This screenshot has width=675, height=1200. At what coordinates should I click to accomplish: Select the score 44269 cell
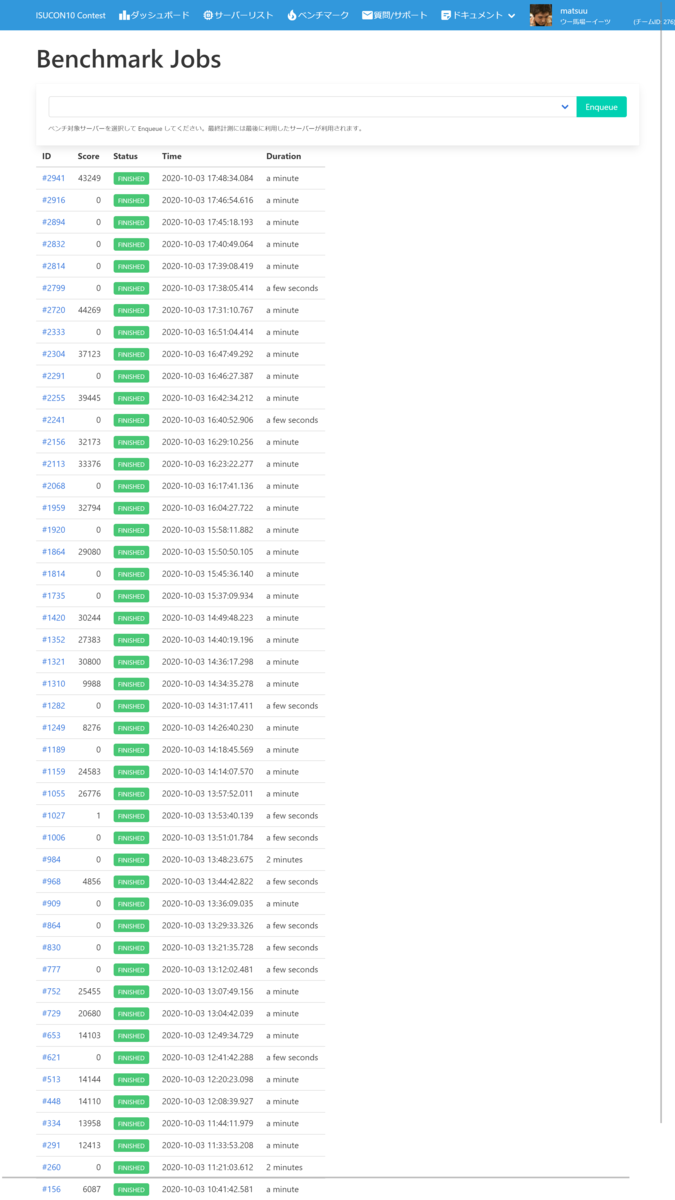click(x=89, y=310)
